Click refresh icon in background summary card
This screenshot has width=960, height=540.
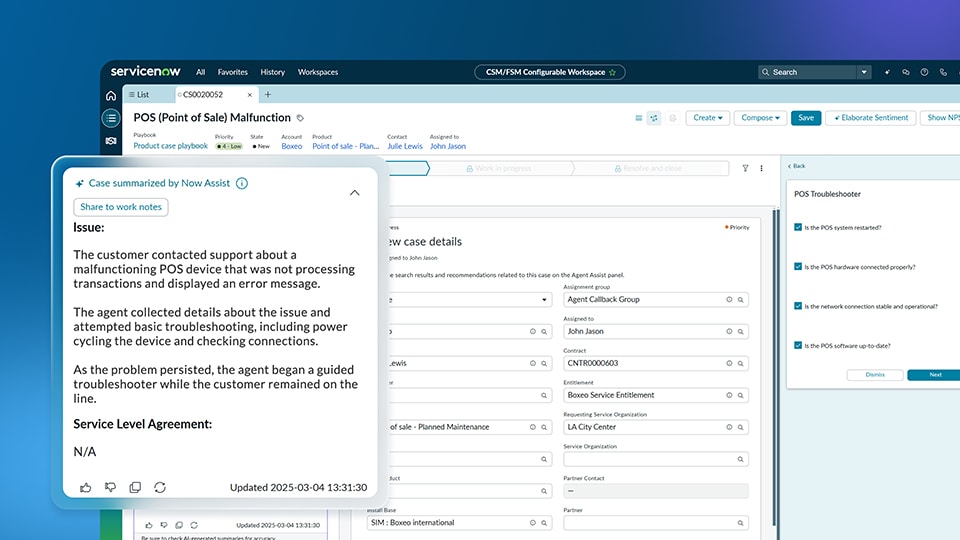[194, 525]
